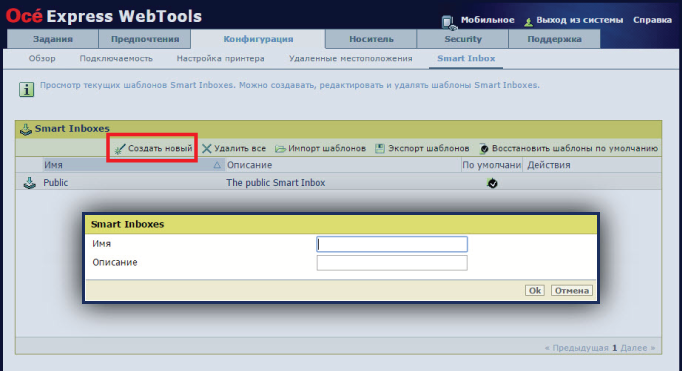Open the Подключаемость sub-tab
This screenshot has width=682, height=371.
[116, 58]
